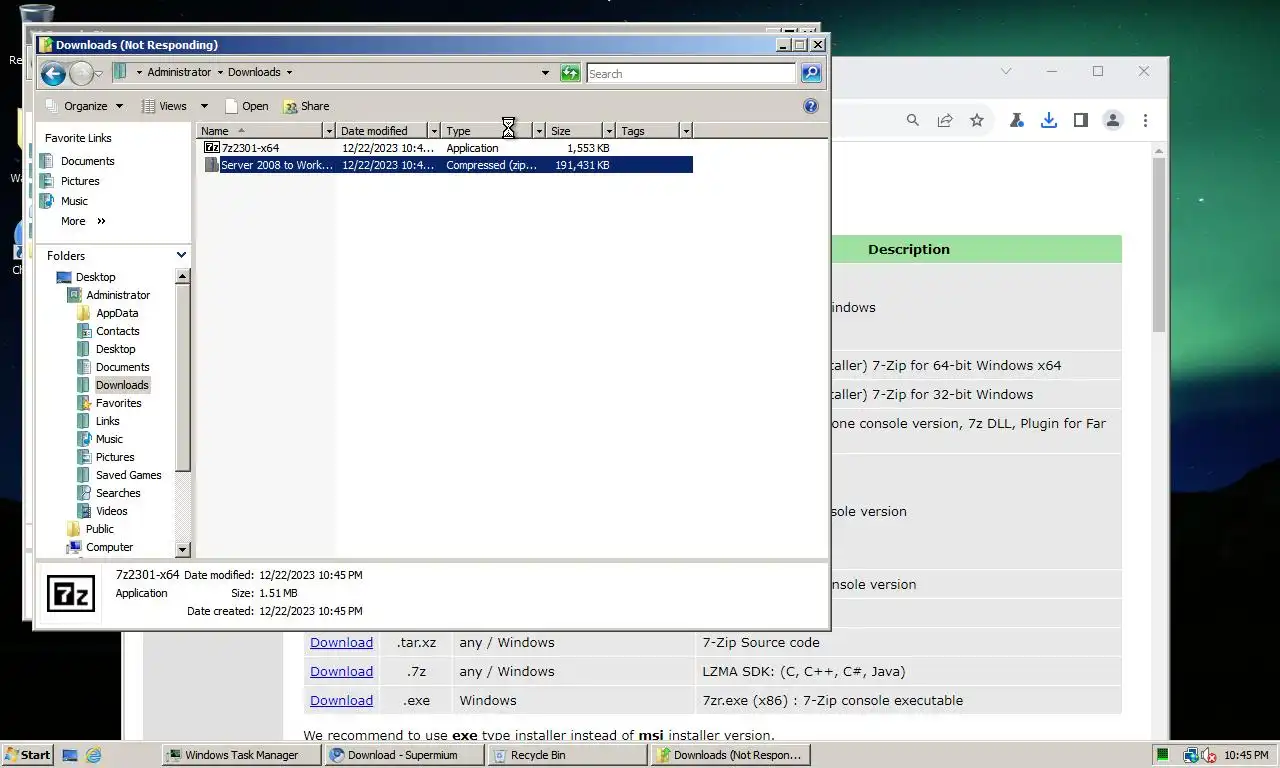
Task: Switch to Windows Task Manager taskbar button
Action: click(241, 755)
